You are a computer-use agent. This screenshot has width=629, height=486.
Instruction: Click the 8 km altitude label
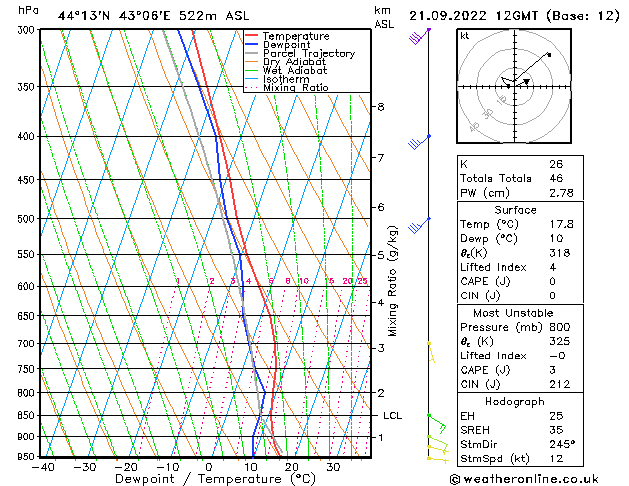381,107
